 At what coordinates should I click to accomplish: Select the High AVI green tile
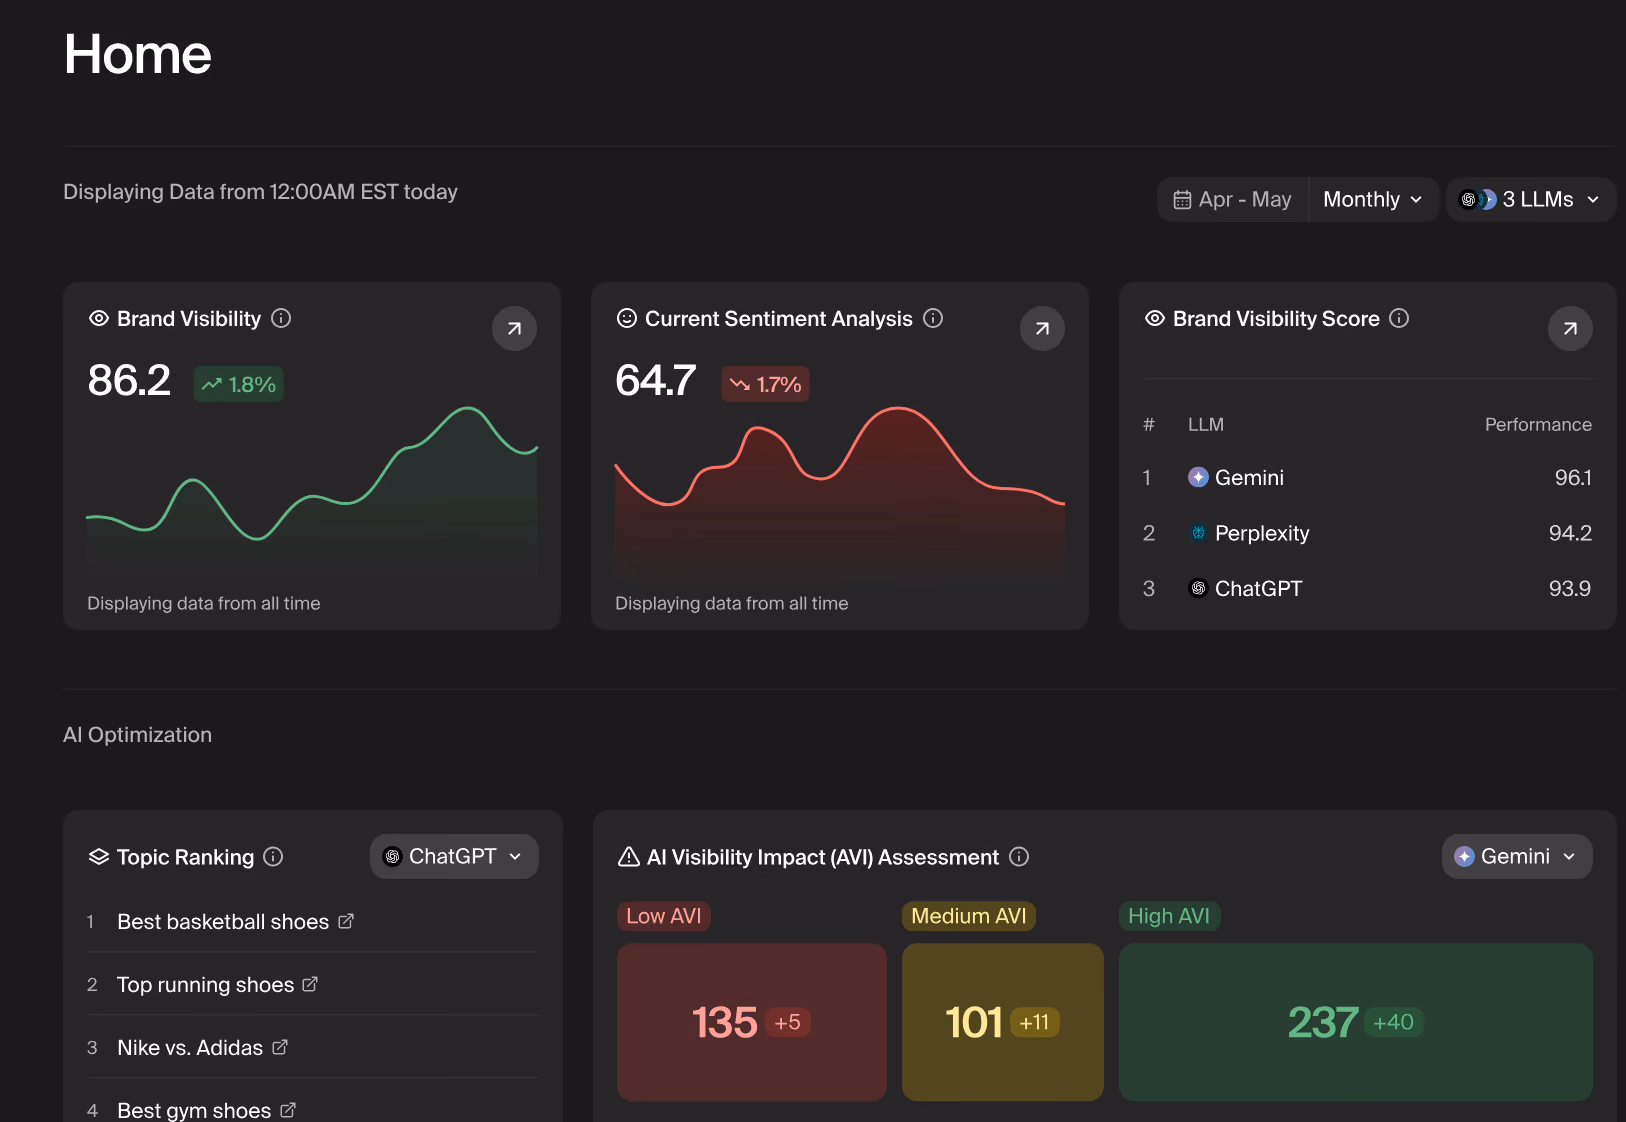click(1356, 1022)
